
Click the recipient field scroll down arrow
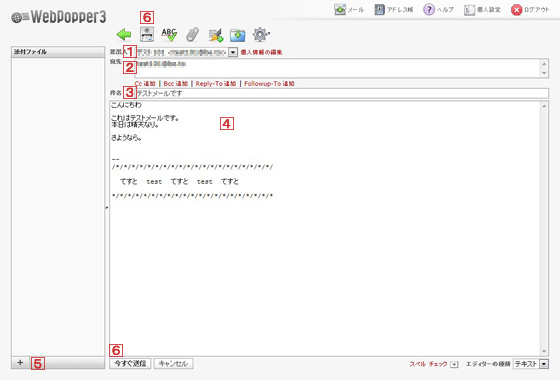tap(544, 73)
